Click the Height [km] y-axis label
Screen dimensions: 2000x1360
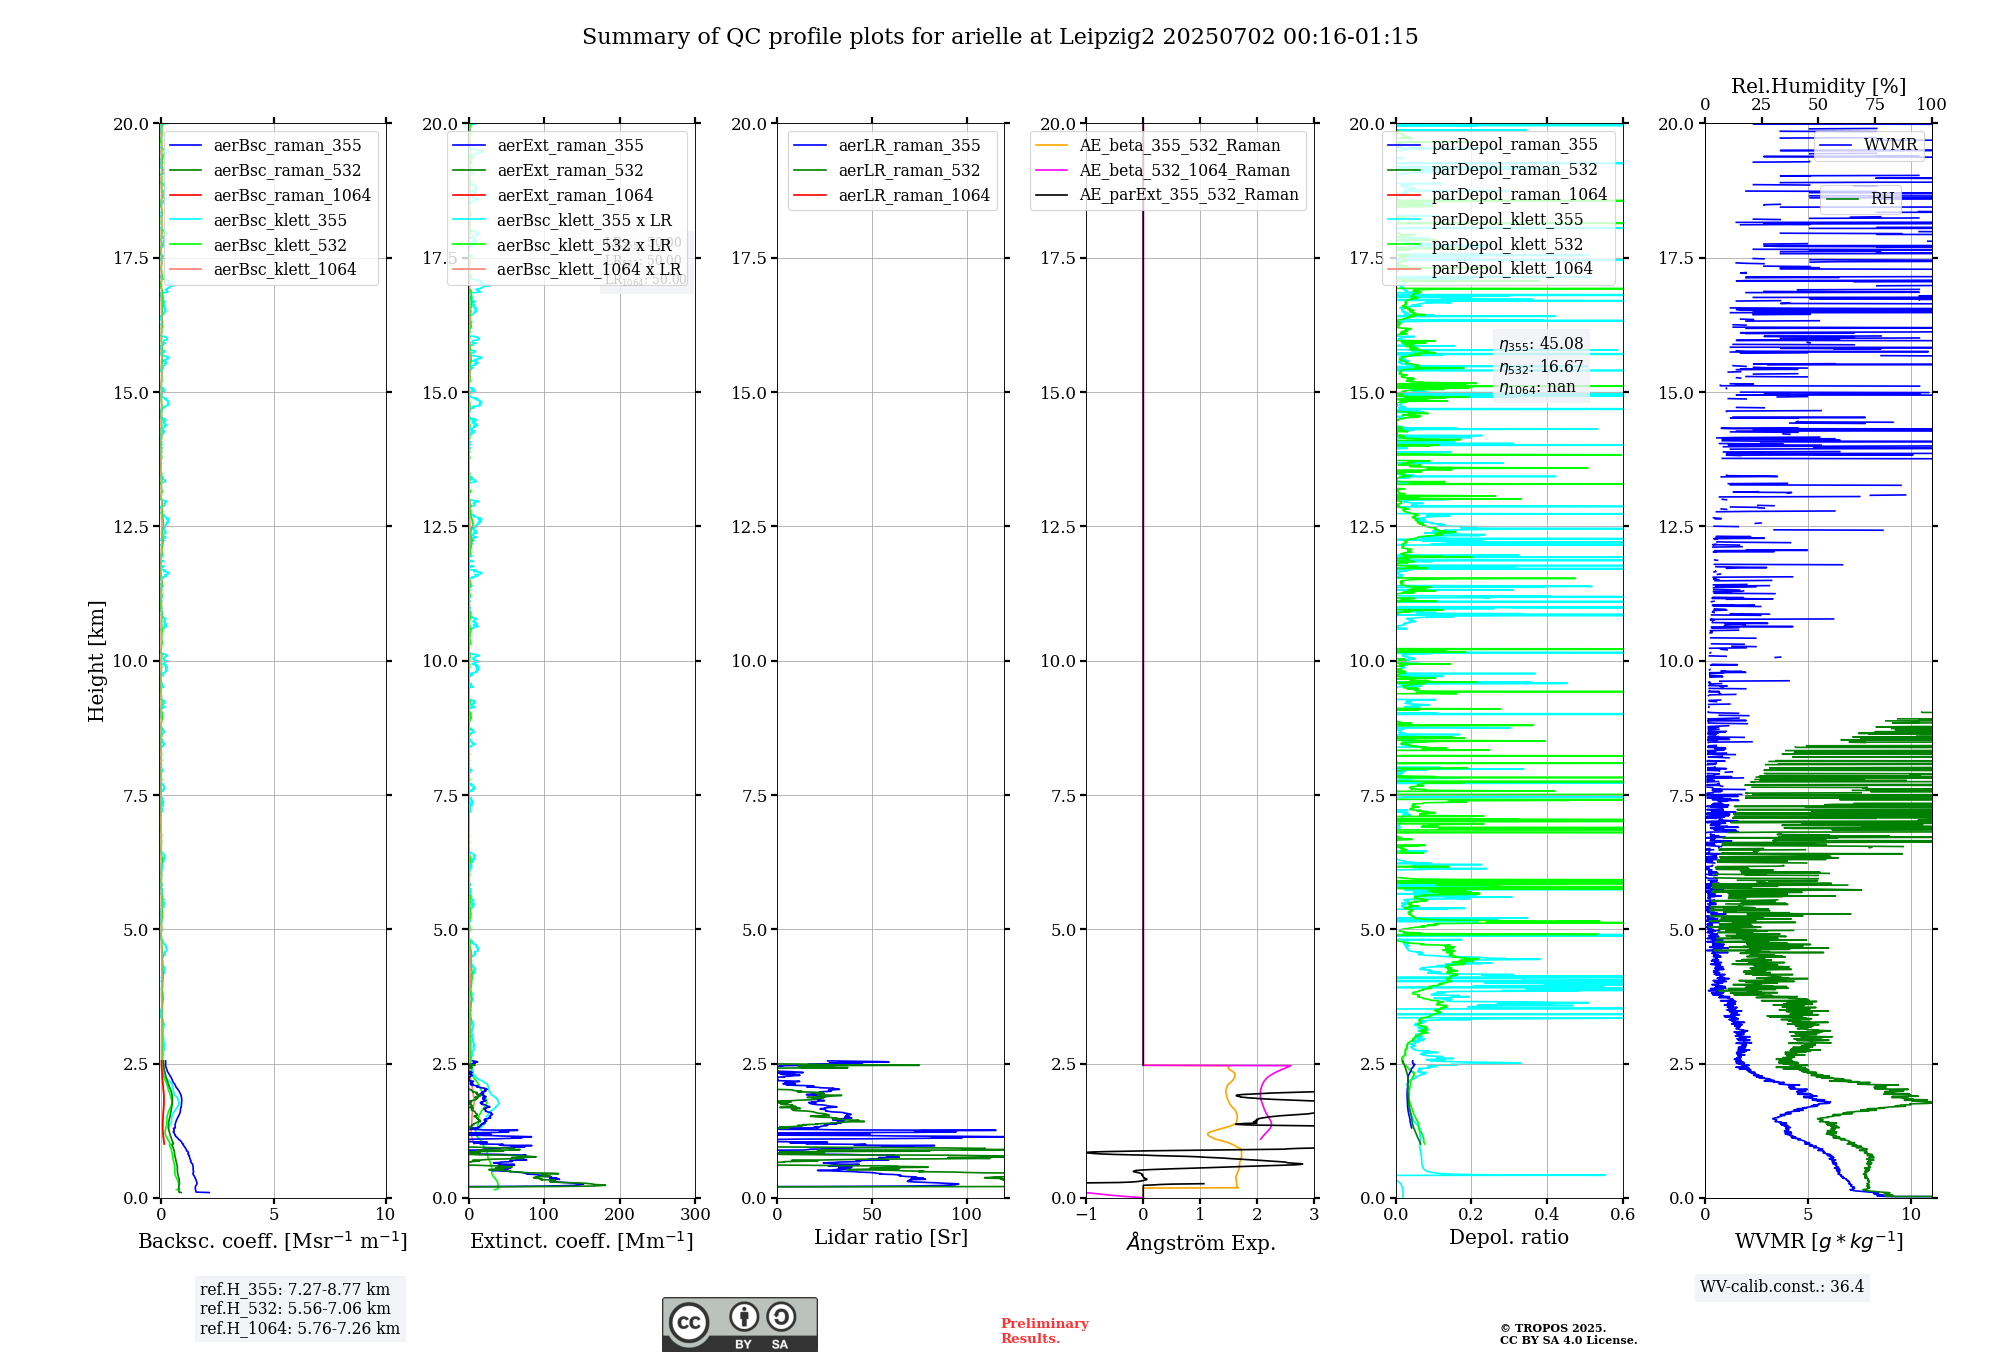pos(96,661)
